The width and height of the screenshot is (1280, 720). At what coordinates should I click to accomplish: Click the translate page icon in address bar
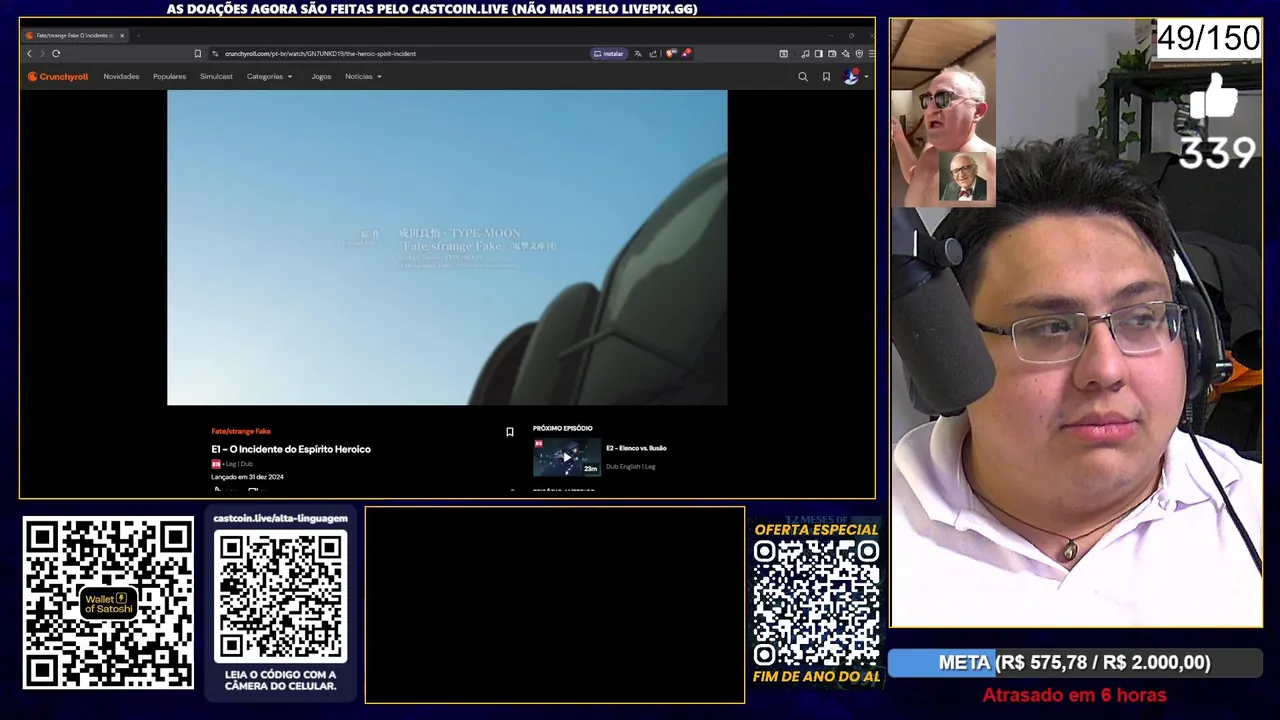click(x=638, y=54)
